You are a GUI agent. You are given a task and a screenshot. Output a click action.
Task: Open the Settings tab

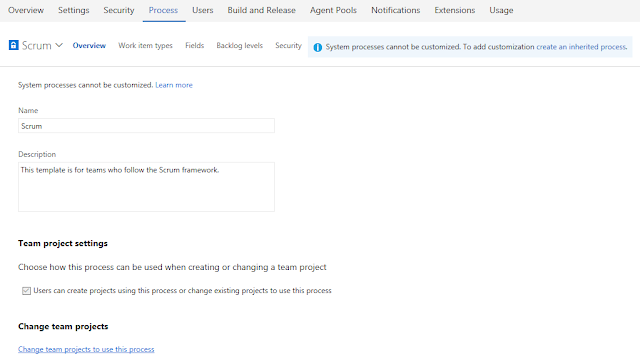pos(73,10)
